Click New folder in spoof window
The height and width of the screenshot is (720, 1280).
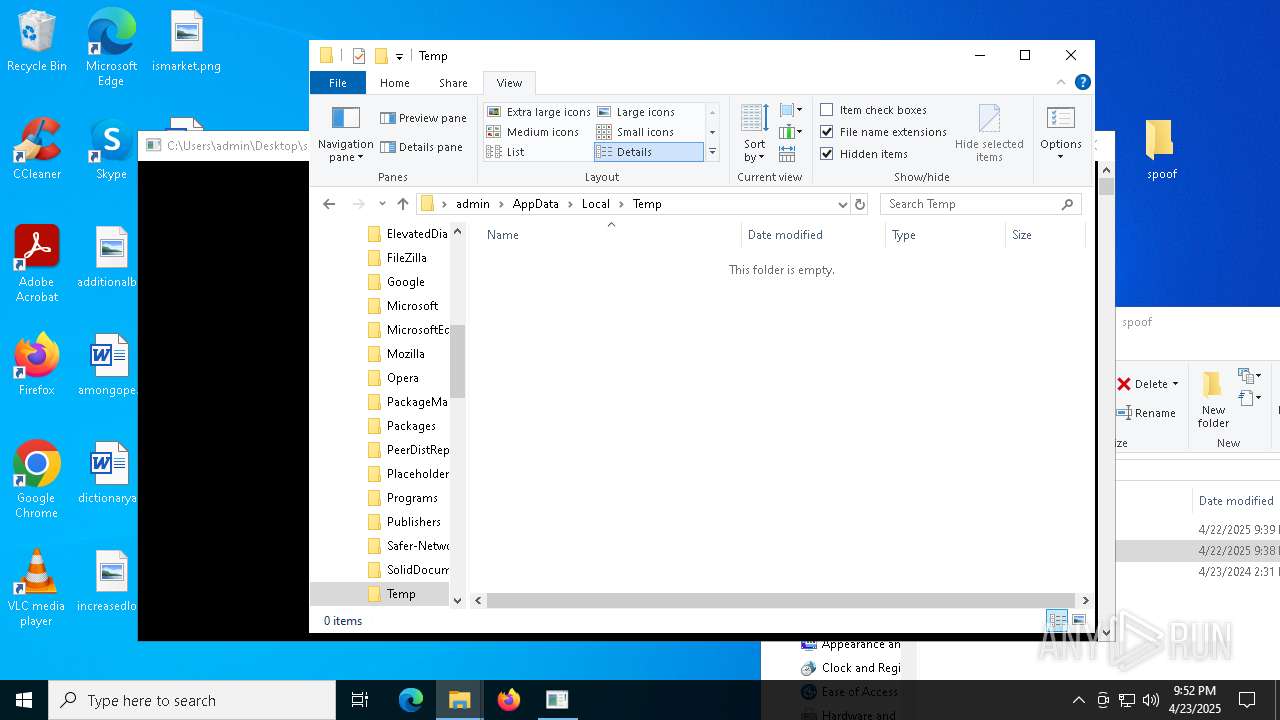[x=1213, y=400]
